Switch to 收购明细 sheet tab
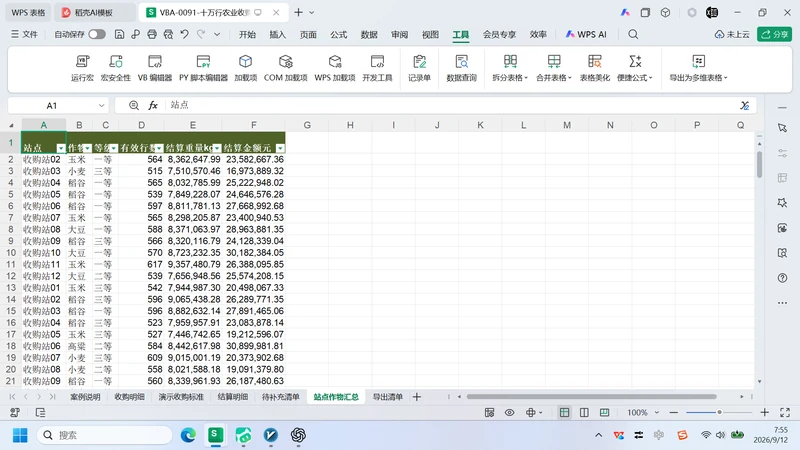 pyautogui.click(x=129, y=396)
